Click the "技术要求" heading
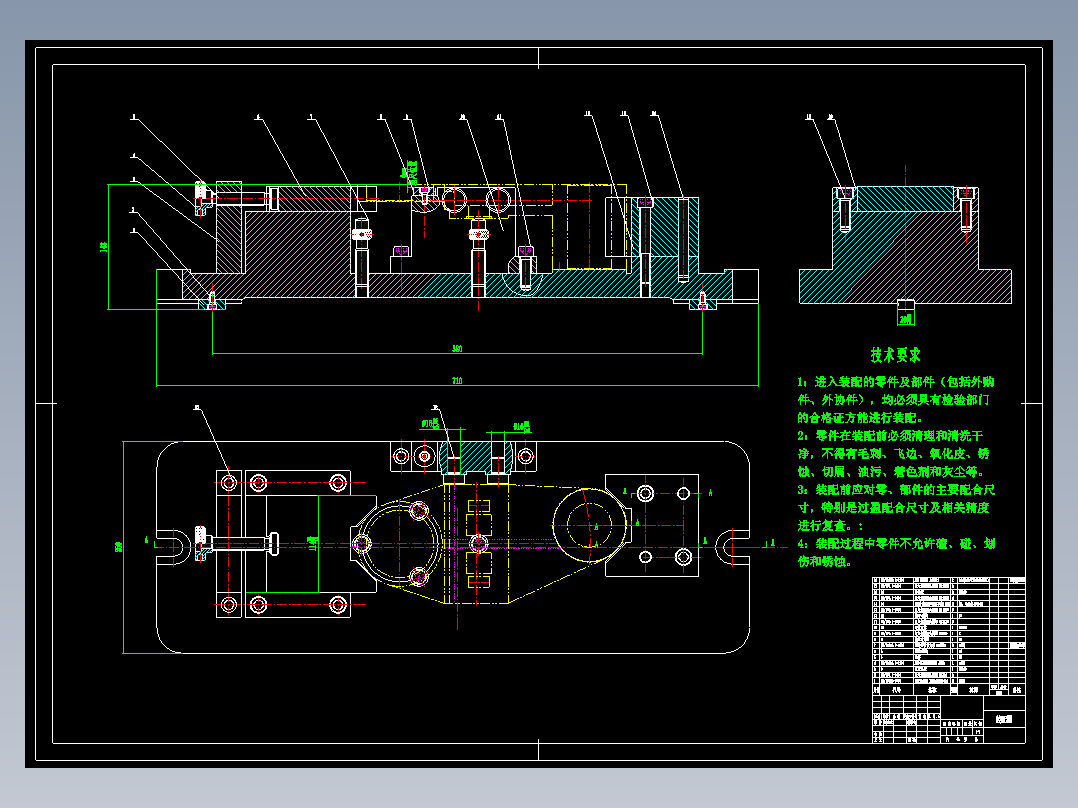Viewport: 1078px width, 808px height. (x=895, y=355)
